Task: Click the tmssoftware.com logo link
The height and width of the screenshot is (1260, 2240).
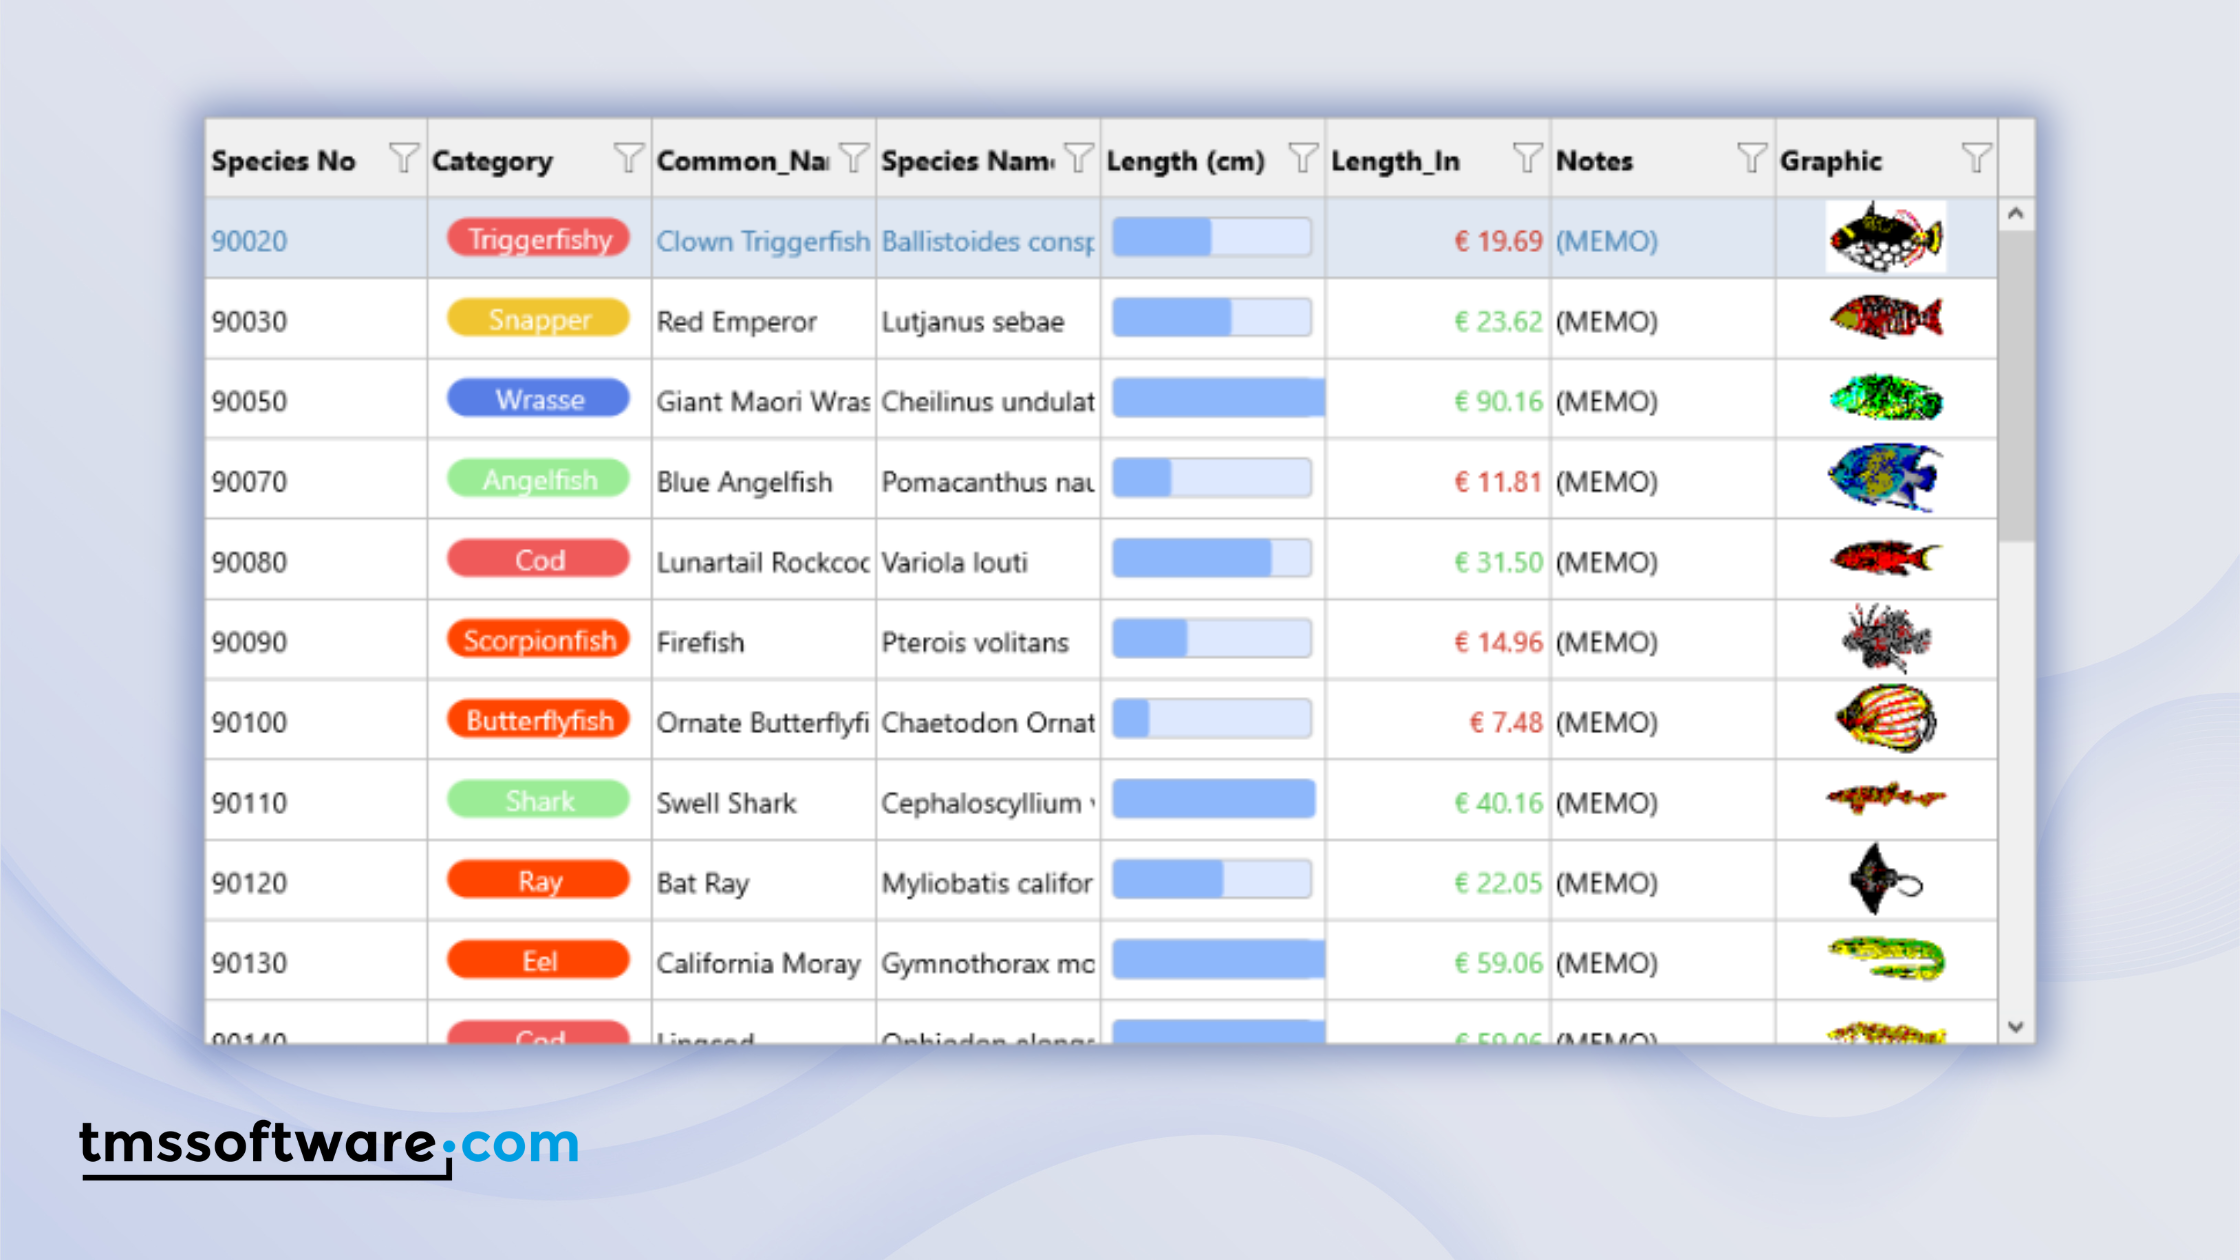Action: (x=330, y=1145)
